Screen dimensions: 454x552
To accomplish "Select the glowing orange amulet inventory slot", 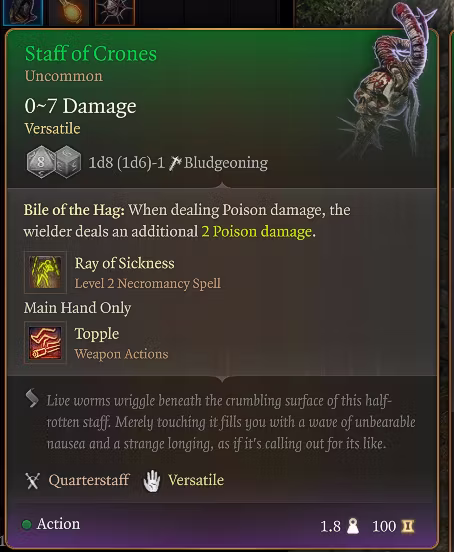I will [x=69, y=12].
